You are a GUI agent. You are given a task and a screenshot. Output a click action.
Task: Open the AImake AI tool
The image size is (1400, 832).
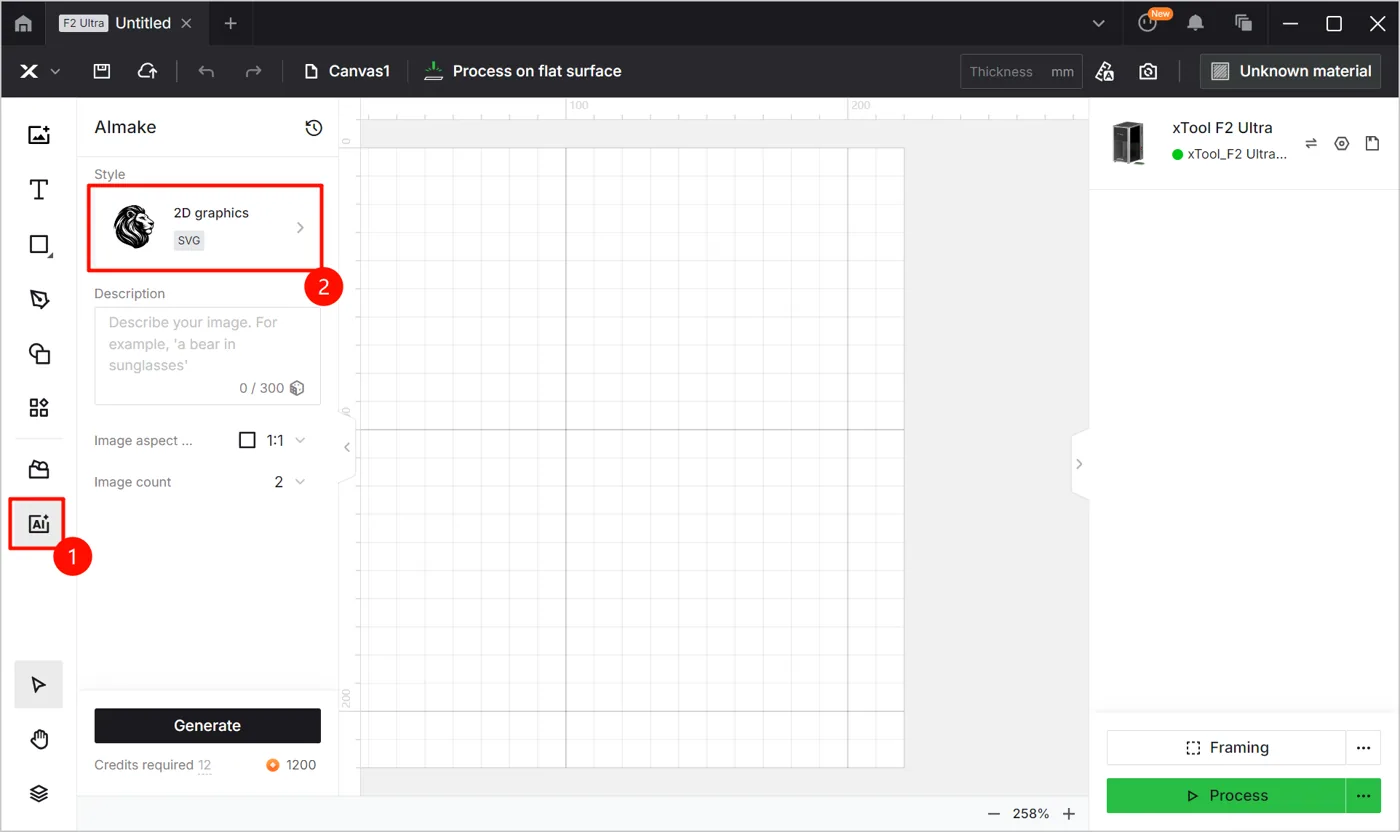39,524
